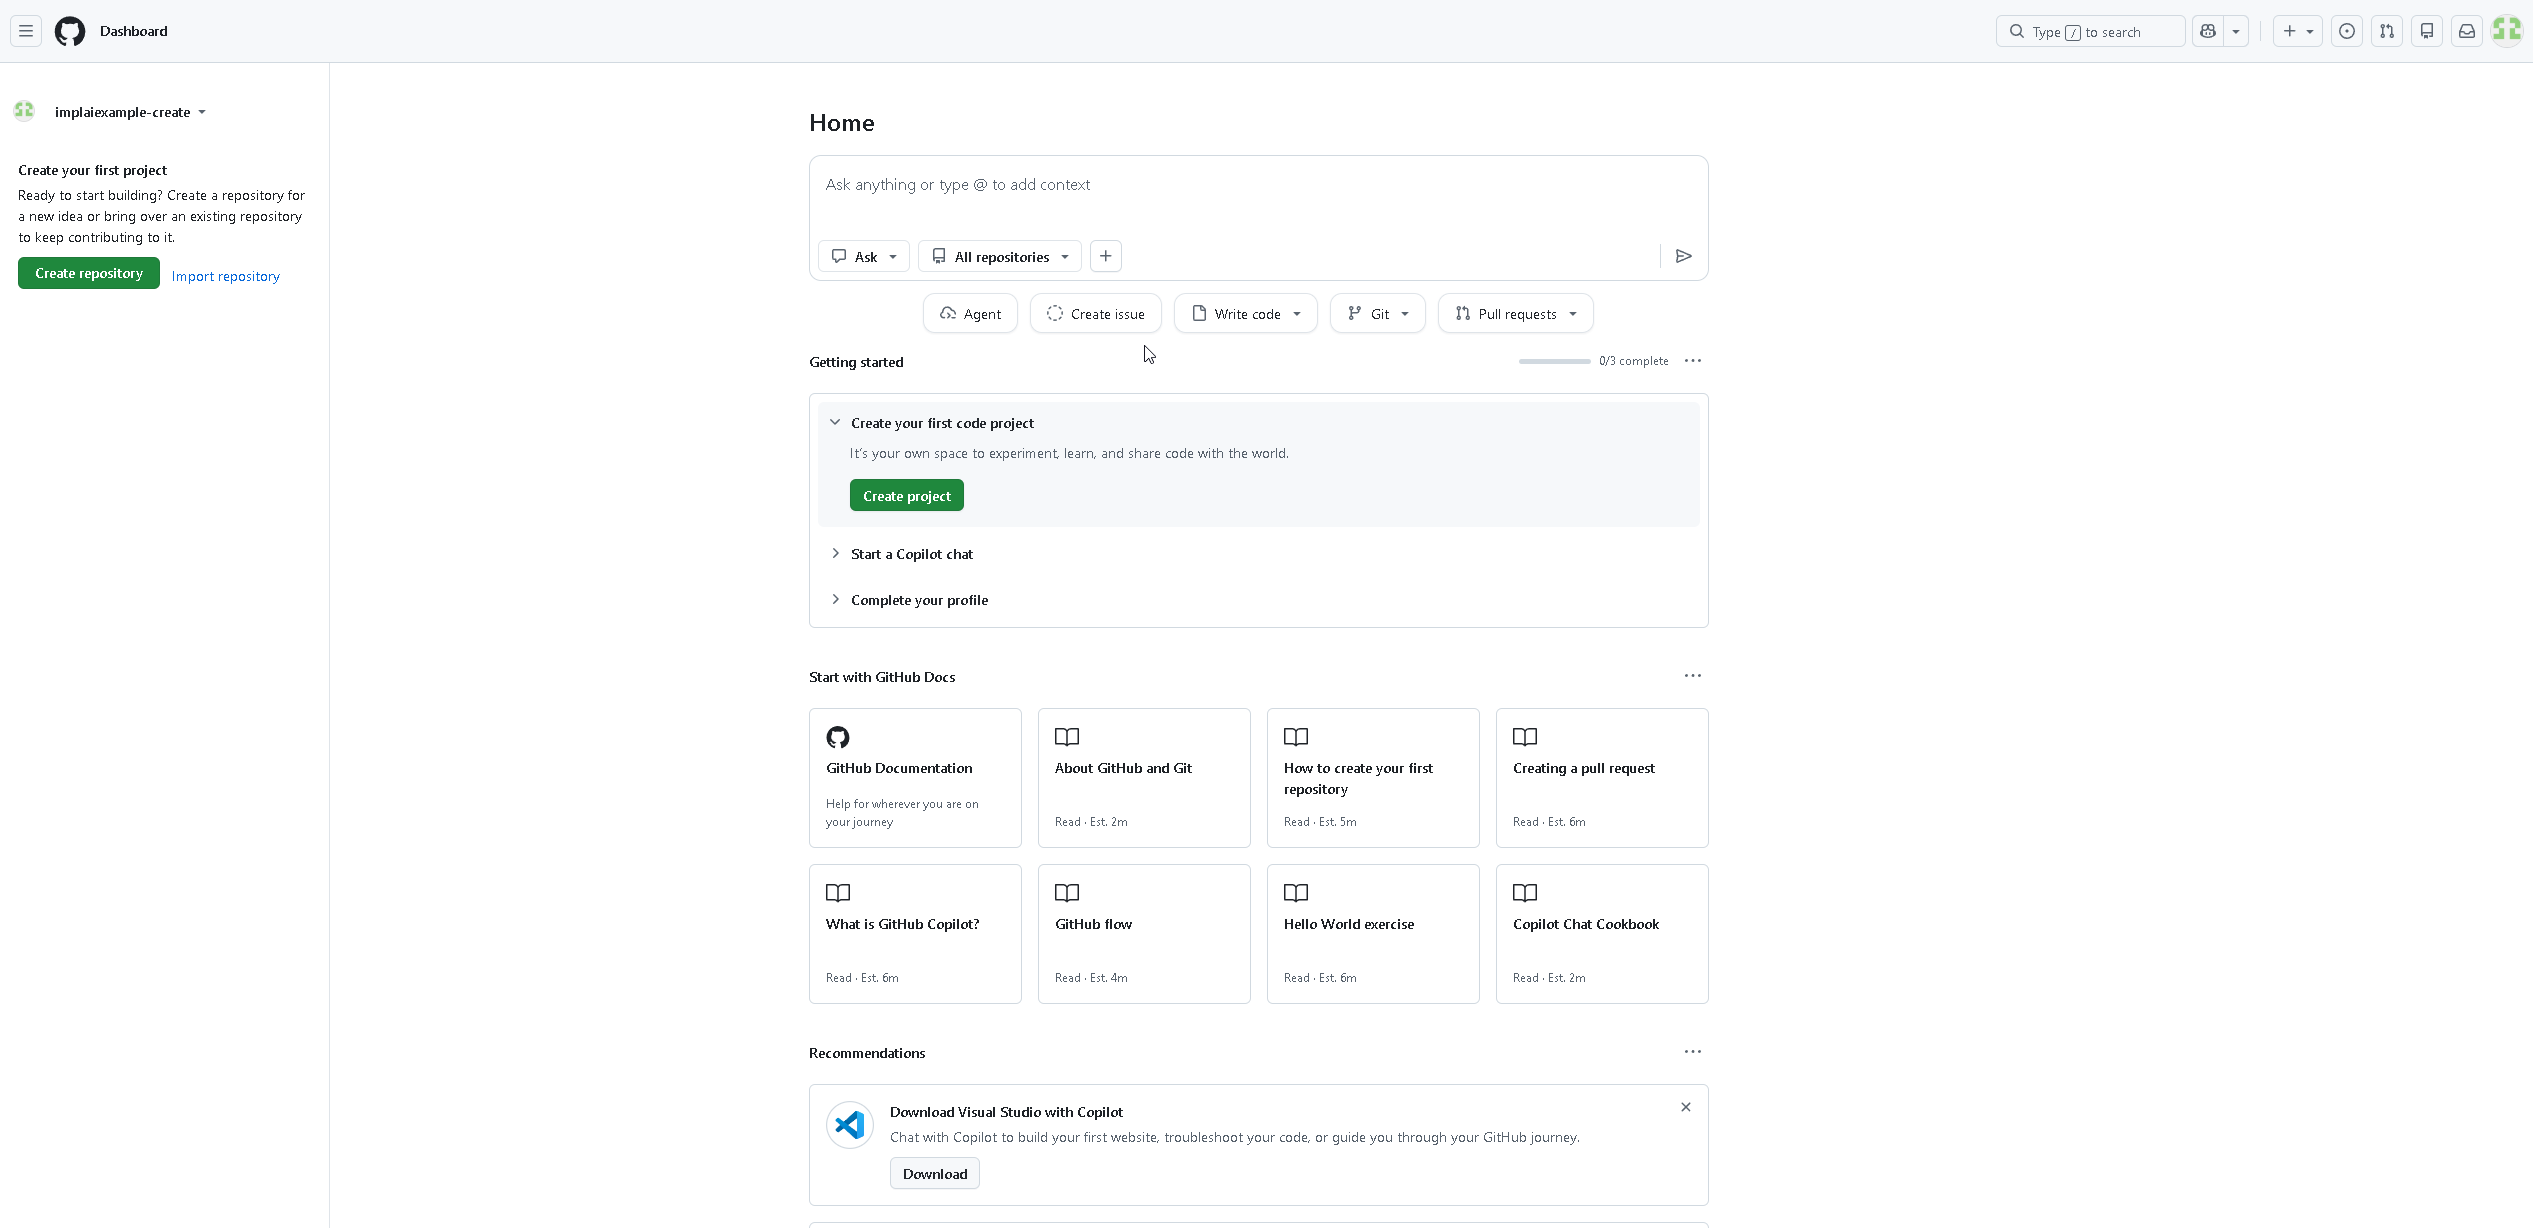Image resolution: width=2533 pixels, height=1228 pixels.
Task: Click the Download button for Visual Studio
Action: (x=935, y=1174)
